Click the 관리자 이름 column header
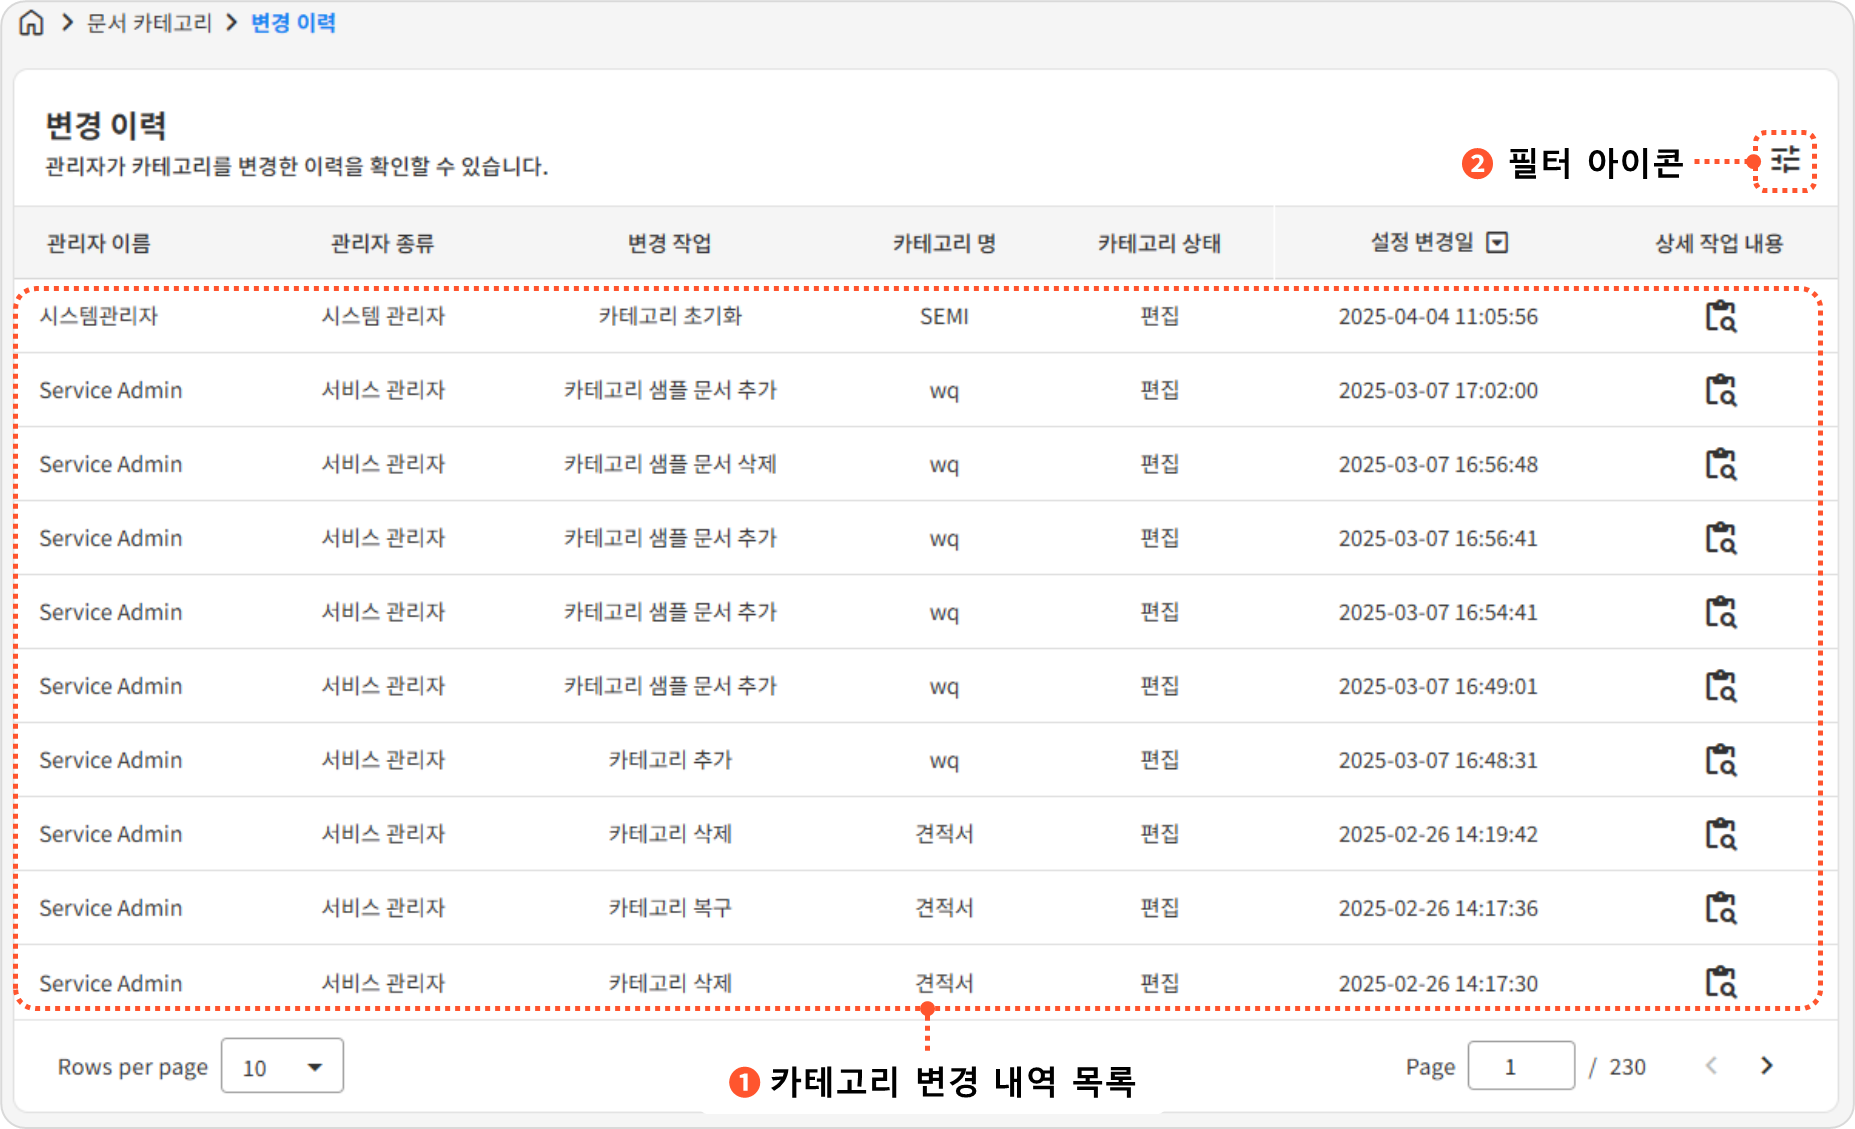Image resolution: width=1855 pixels, height=1129 pixels. (98, 243)
